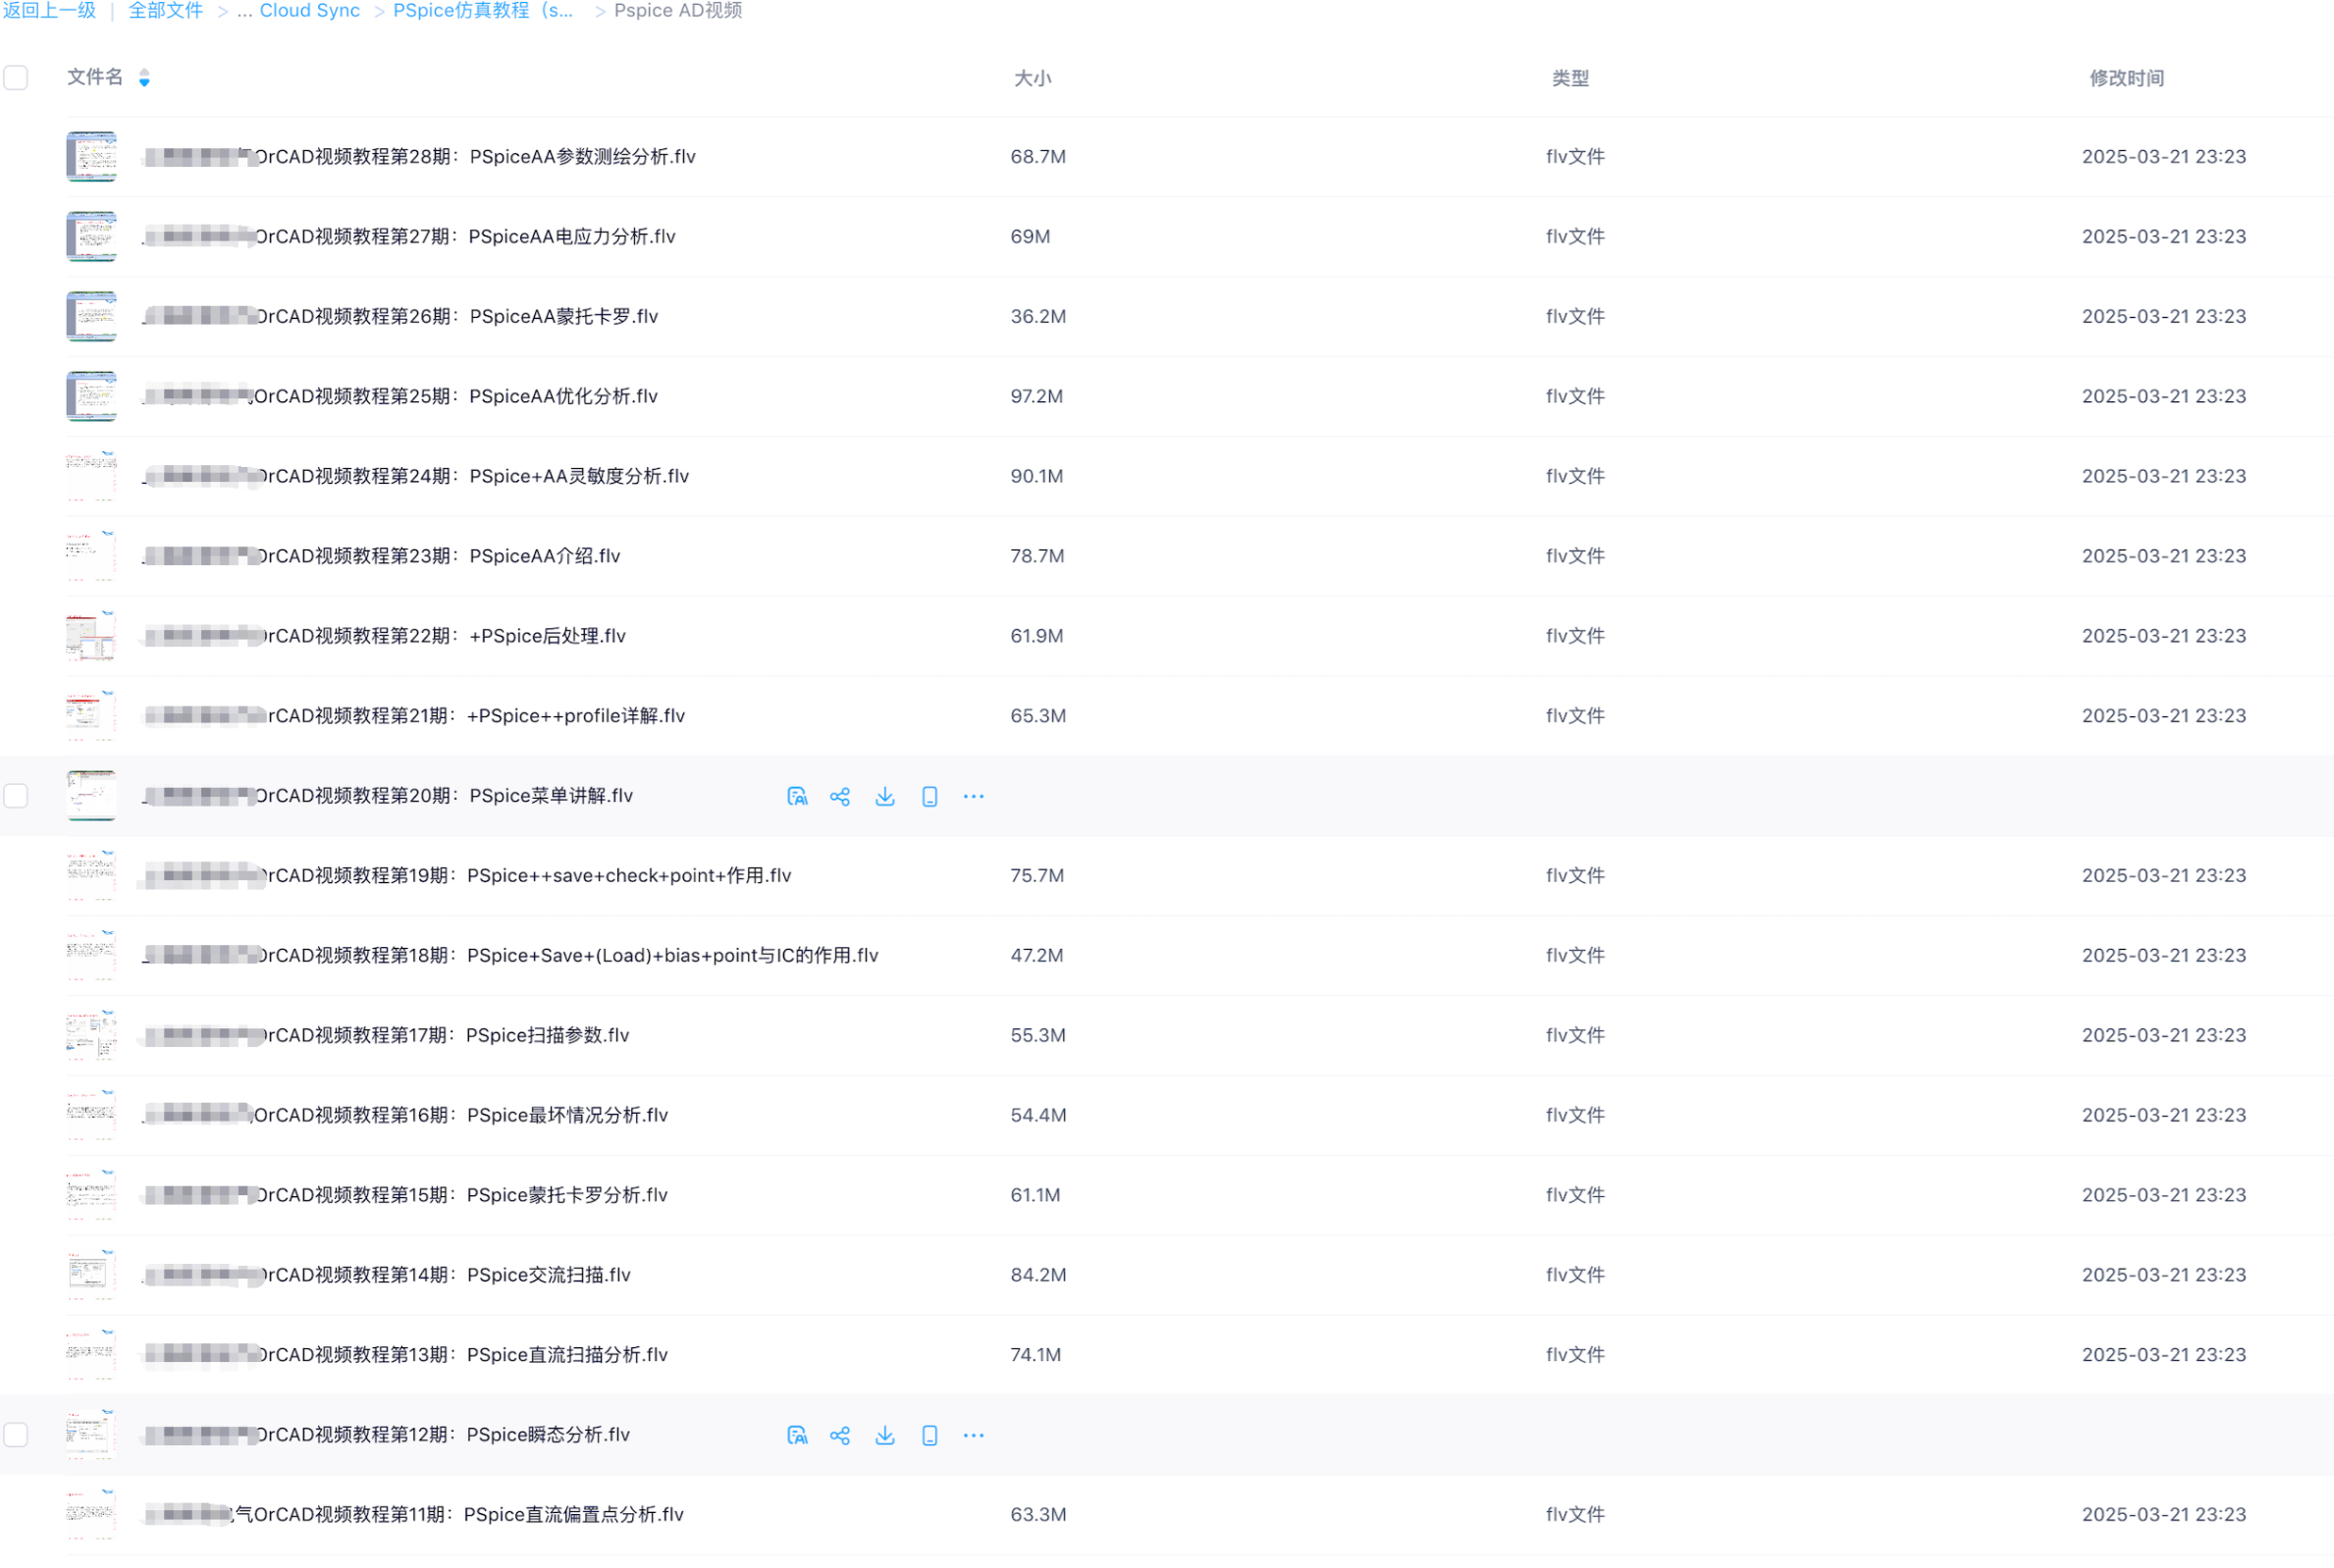2334x1568 pixels.
Task: Check the box for 第20期 file row
Action: click(16, 796)
